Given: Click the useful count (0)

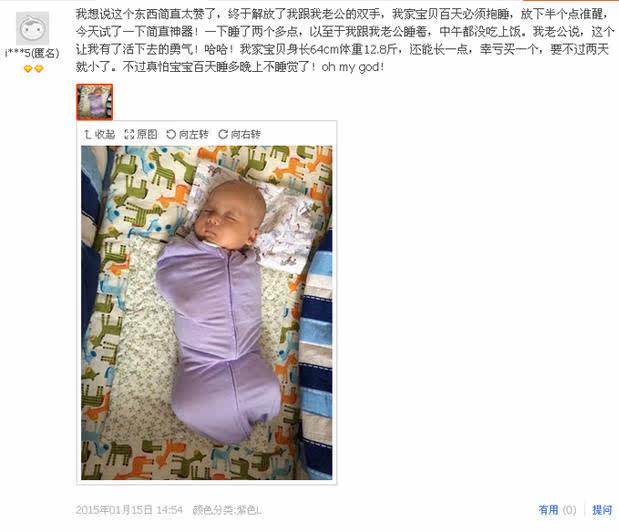Looking at the screenshot, I should pyautogui.click(x=569, y=510).
